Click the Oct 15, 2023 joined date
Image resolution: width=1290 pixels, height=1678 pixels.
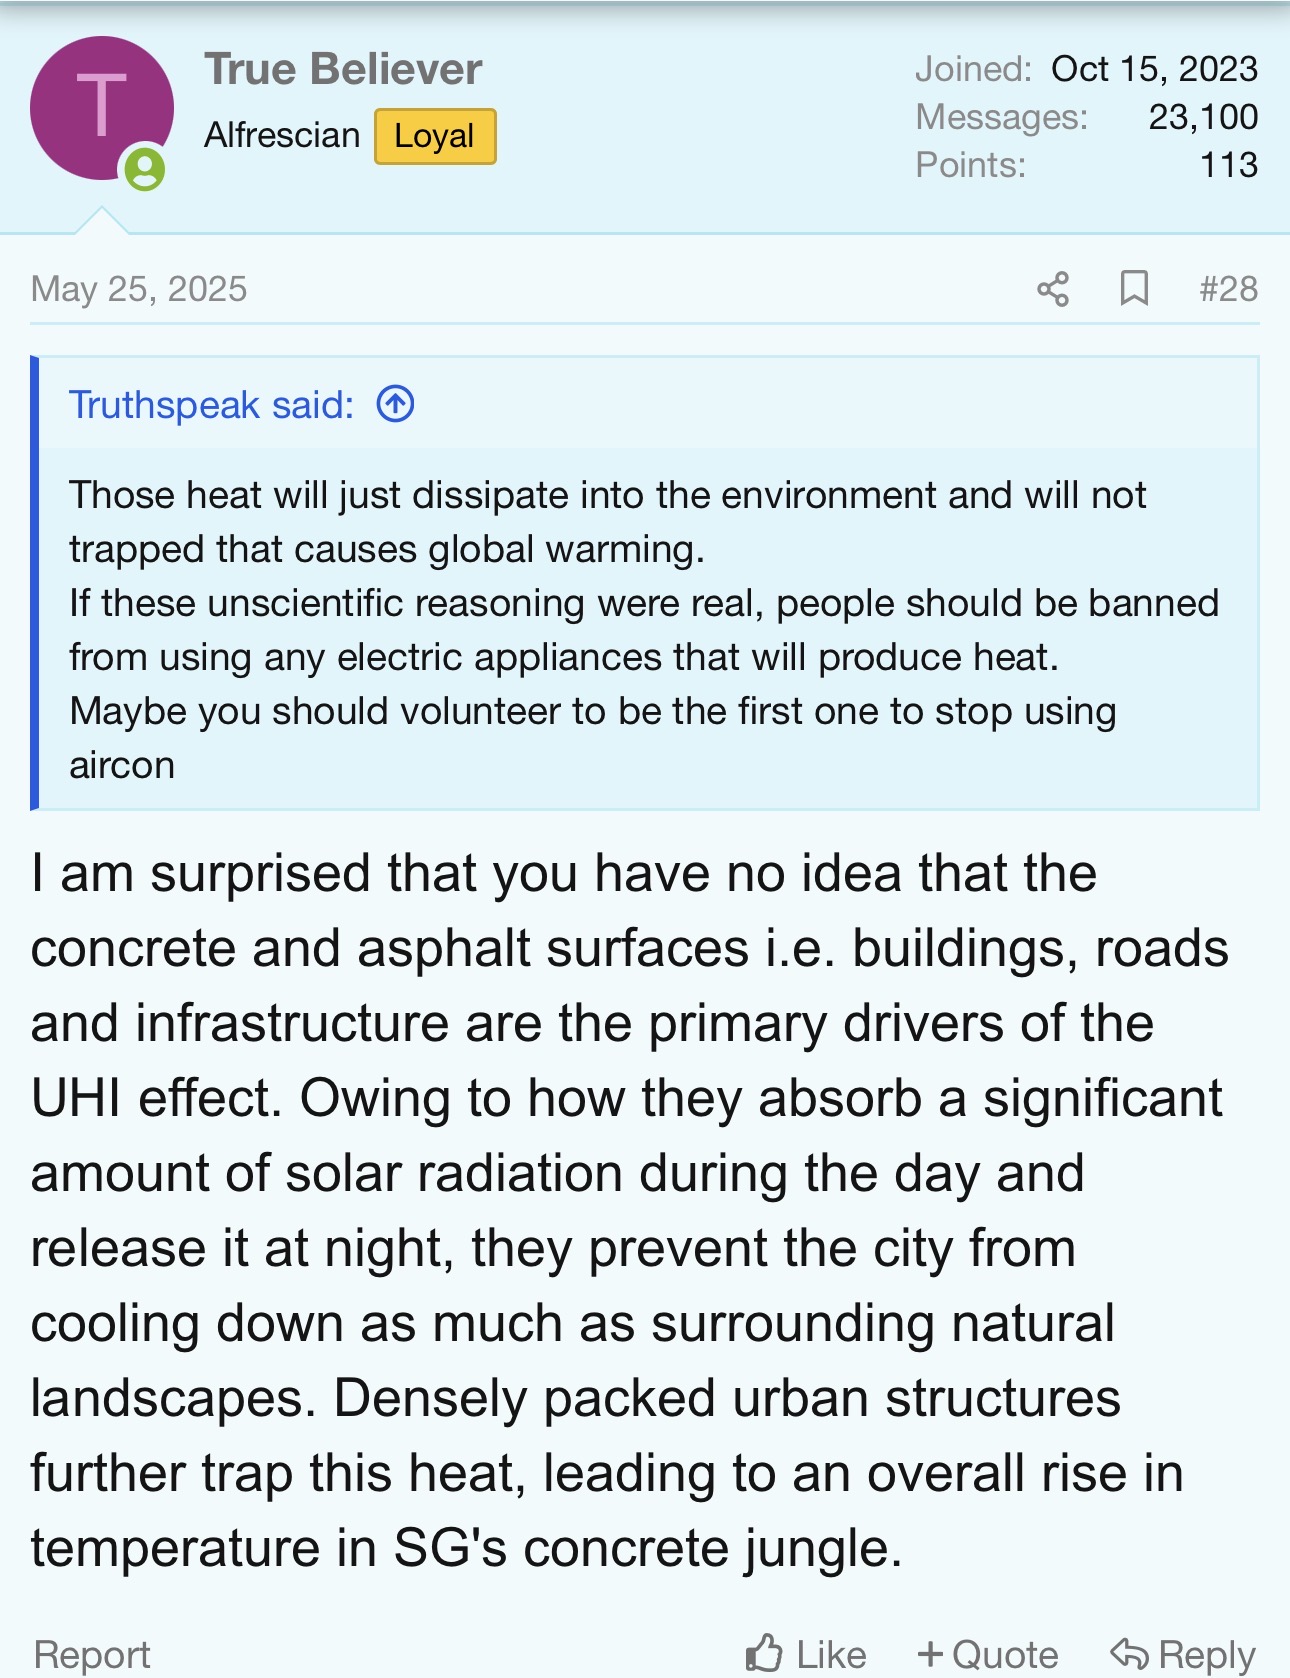click(x=1154, y=69)
